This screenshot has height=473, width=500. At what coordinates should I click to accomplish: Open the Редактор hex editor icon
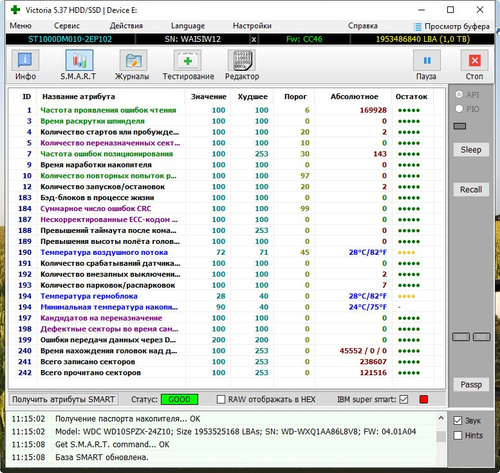(x=242, y=60)
